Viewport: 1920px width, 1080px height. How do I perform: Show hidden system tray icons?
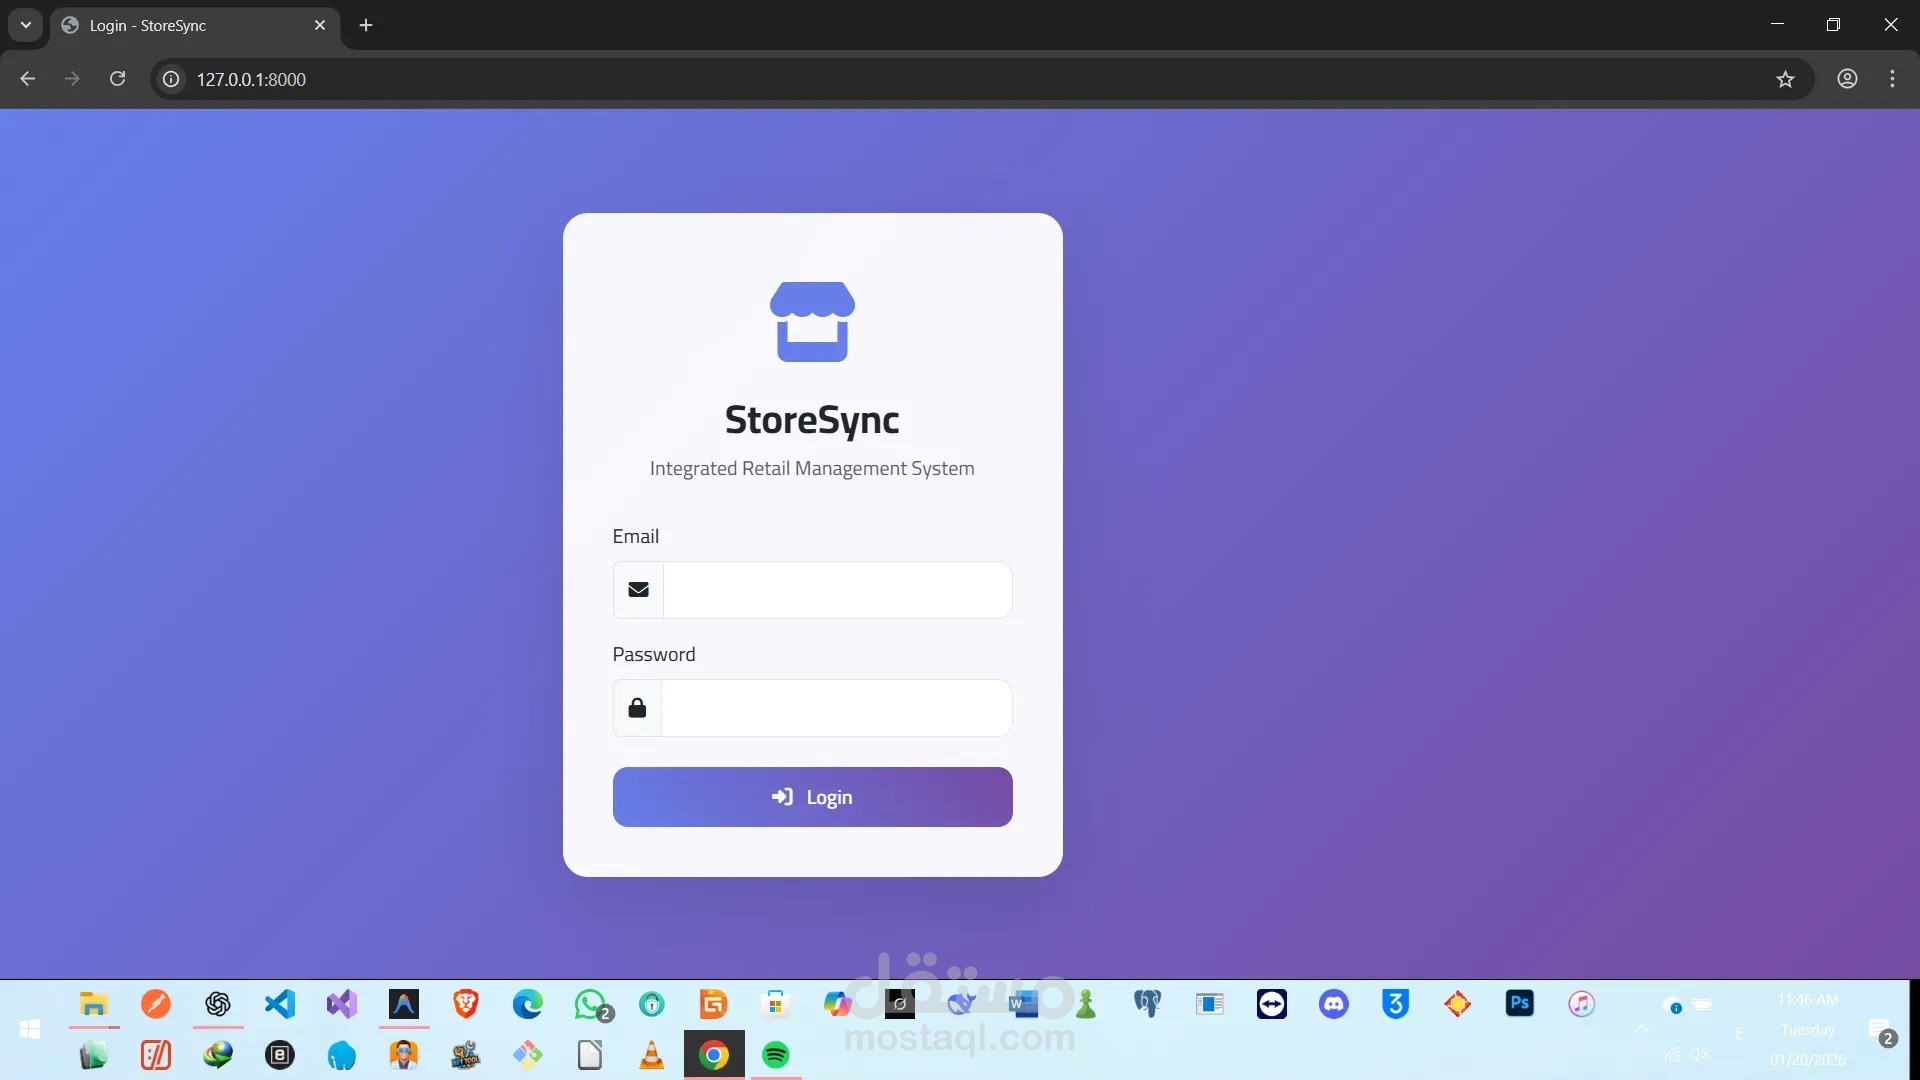pyautogui.click(x=1642, y=1029)
